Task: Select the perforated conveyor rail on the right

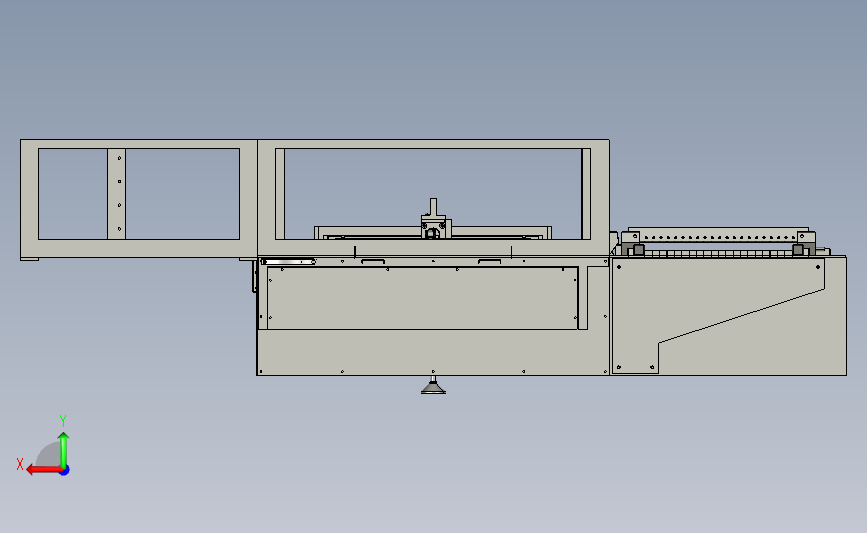Action: 719,237
